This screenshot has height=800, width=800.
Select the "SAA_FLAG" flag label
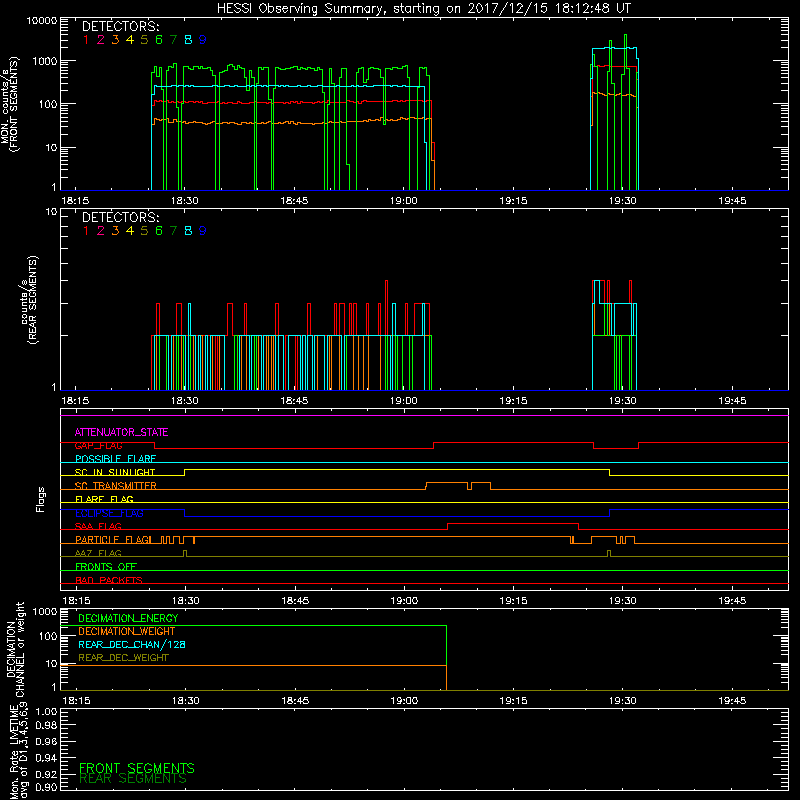click(98, 526)
